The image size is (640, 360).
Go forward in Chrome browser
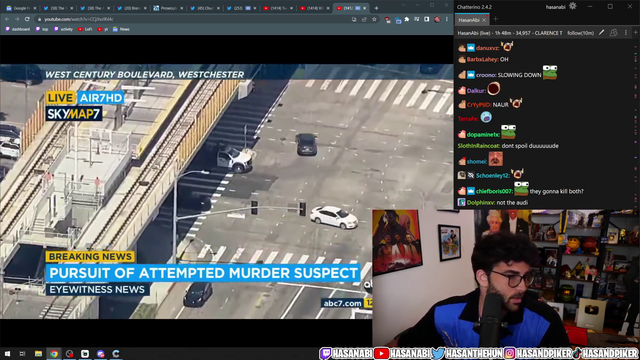pyautogui.click(x=17, y=19)
